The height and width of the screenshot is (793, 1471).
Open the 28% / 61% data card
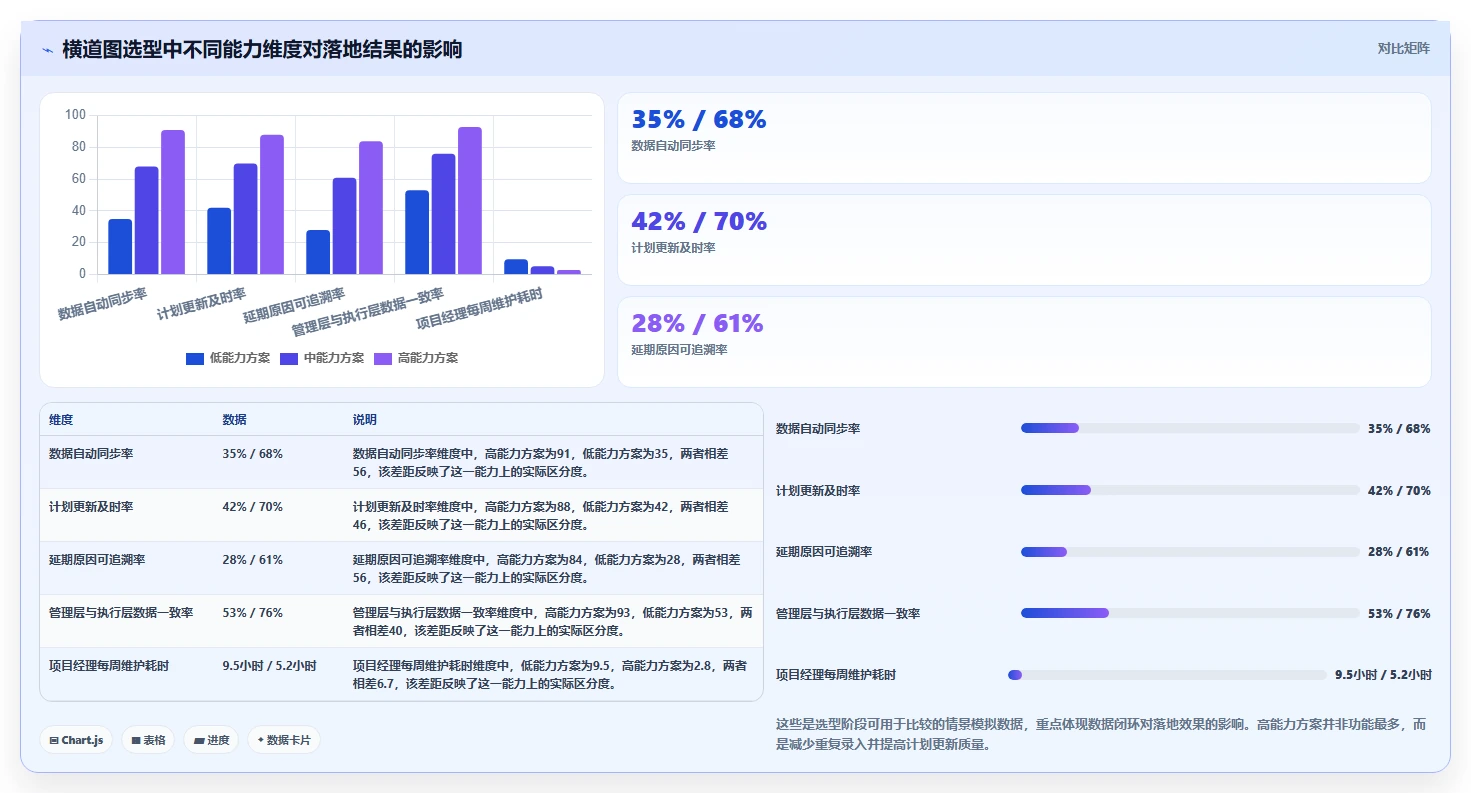1024,342
